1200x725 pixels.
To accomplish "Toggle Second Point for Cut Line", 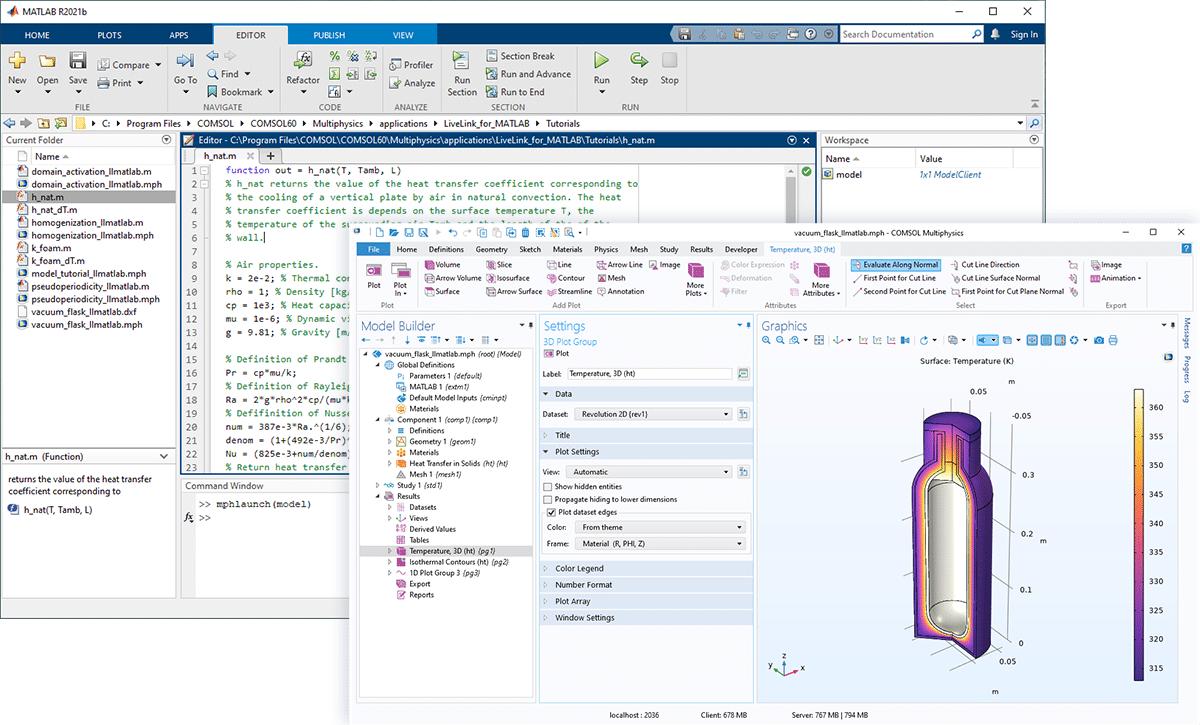I will point(898,291).
